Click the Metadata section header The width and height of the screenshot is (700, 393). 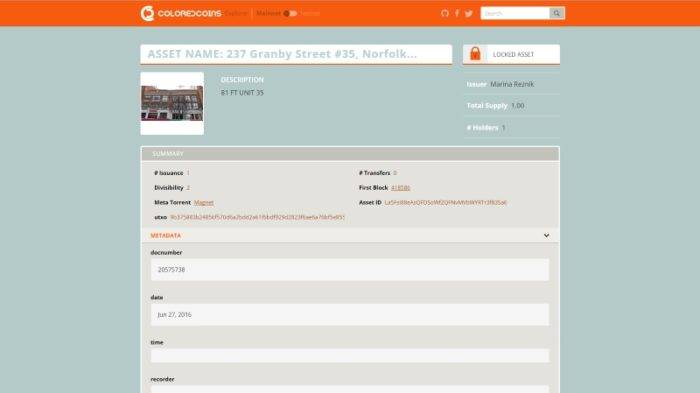coord(350,235)
